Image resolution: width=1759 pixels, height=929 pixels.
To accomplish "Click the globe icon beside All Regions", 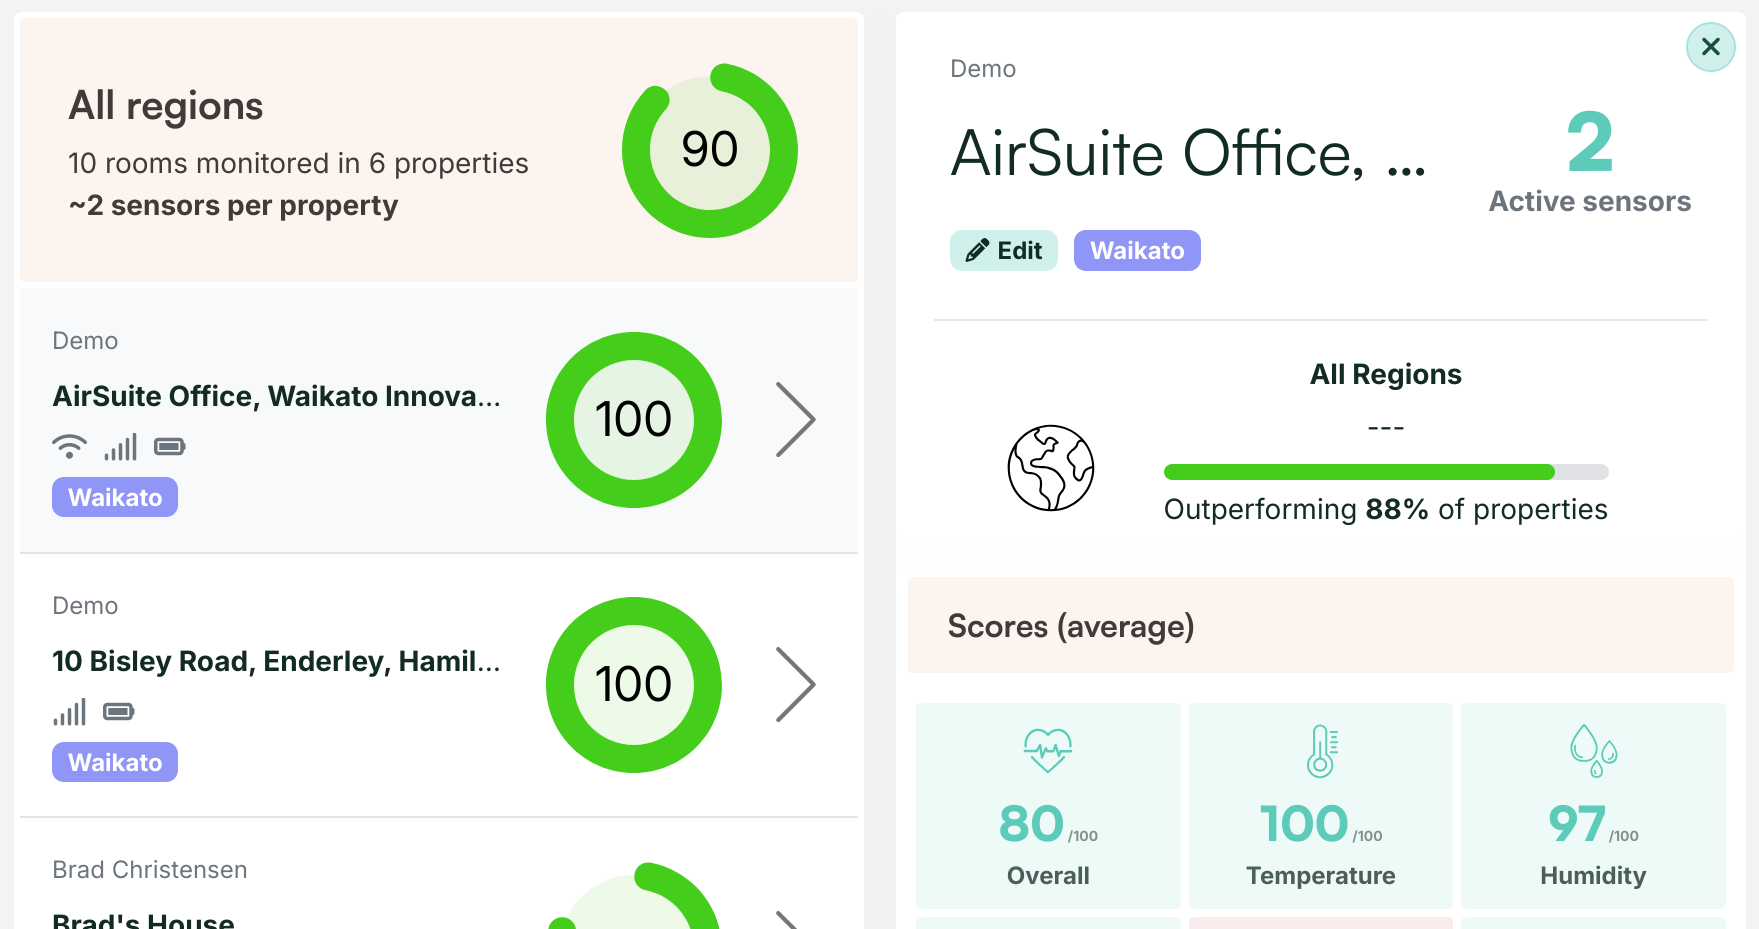I will [x=1050, y=468].
